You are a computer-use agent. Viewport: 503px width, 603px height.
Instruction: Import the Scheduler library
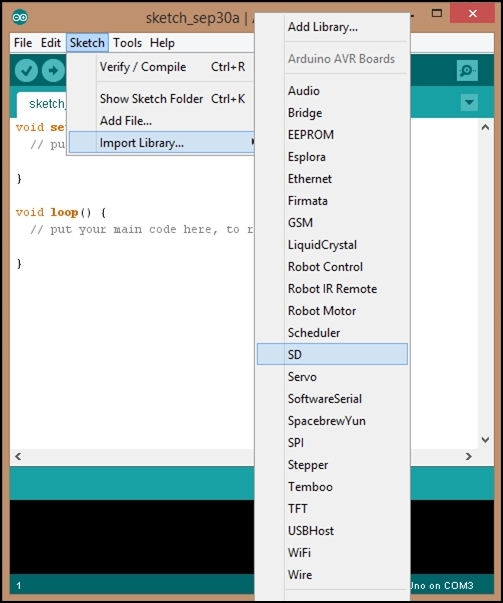332,332
